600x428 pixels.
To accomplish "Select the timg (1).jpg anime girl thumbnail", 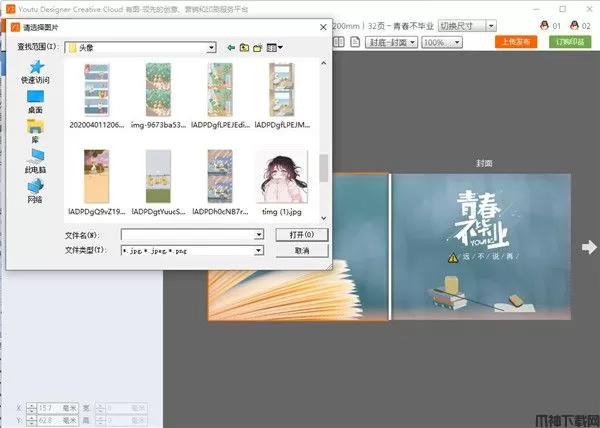I will (x=280, y=177).
